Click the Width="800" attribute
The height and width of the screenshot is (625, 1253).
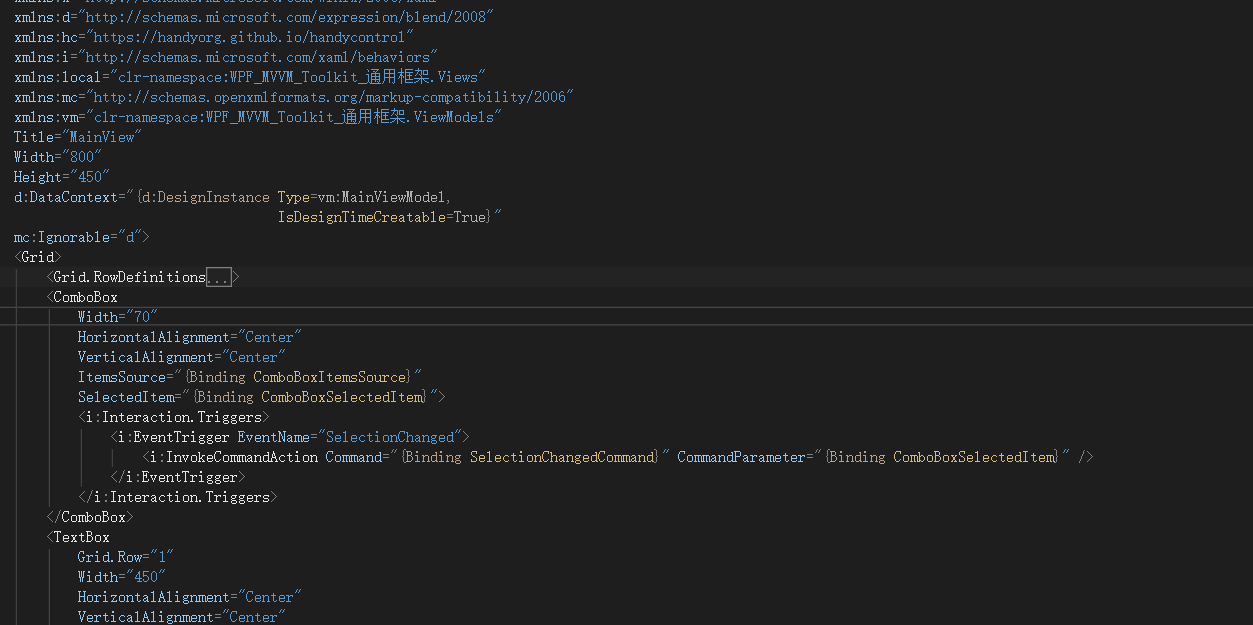[x=58, y=157]
